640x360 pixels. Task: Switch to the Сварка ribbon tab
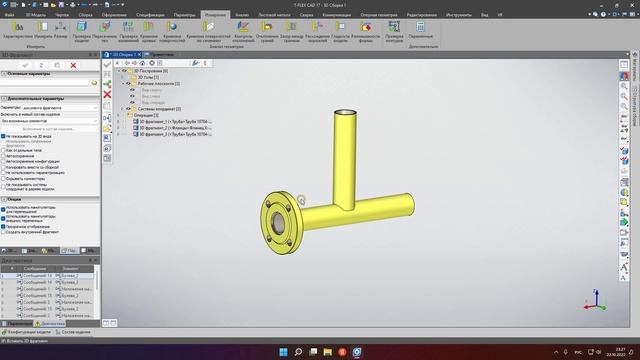306,15
